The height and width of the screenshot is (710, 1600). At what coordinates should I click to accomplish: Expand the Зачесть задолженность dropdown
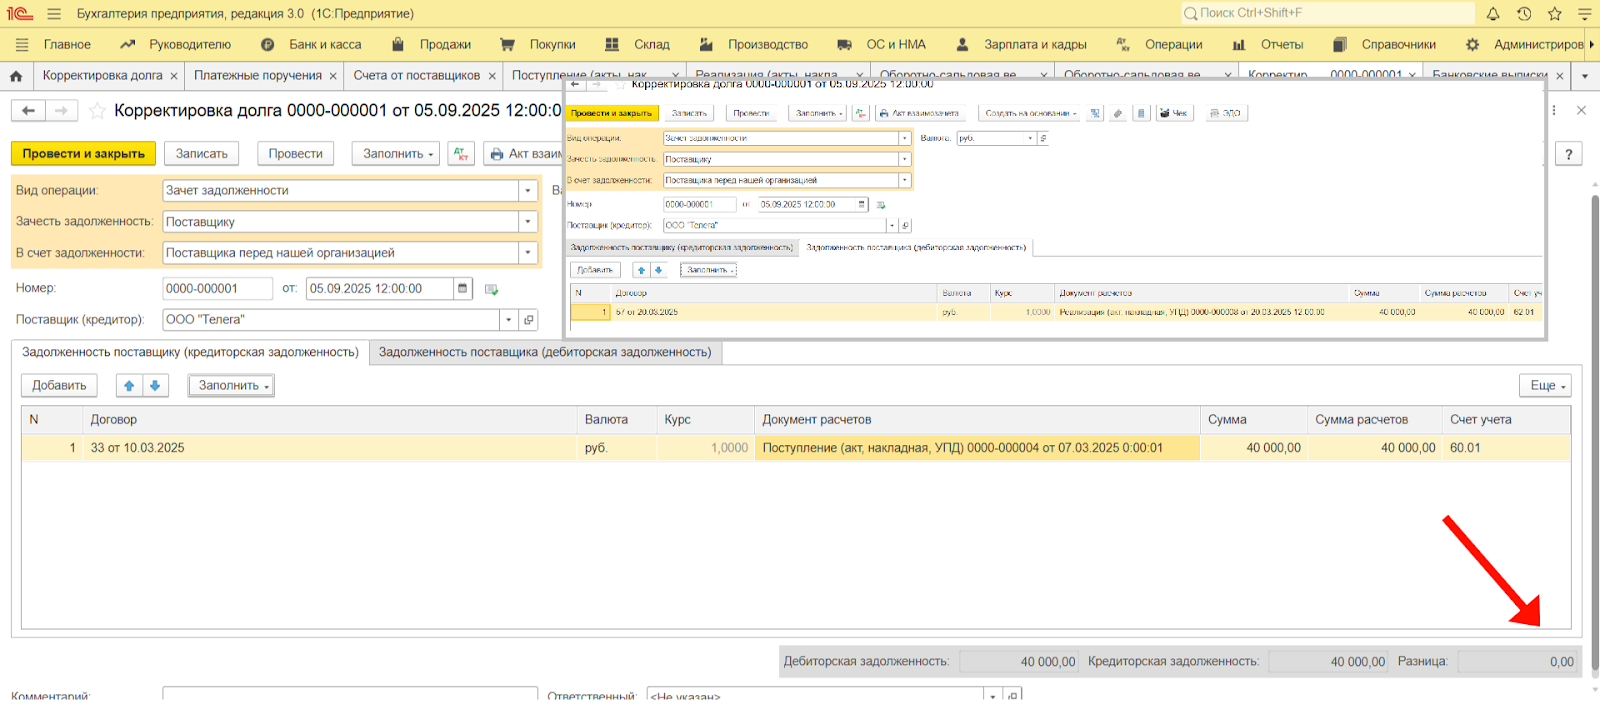528,222
